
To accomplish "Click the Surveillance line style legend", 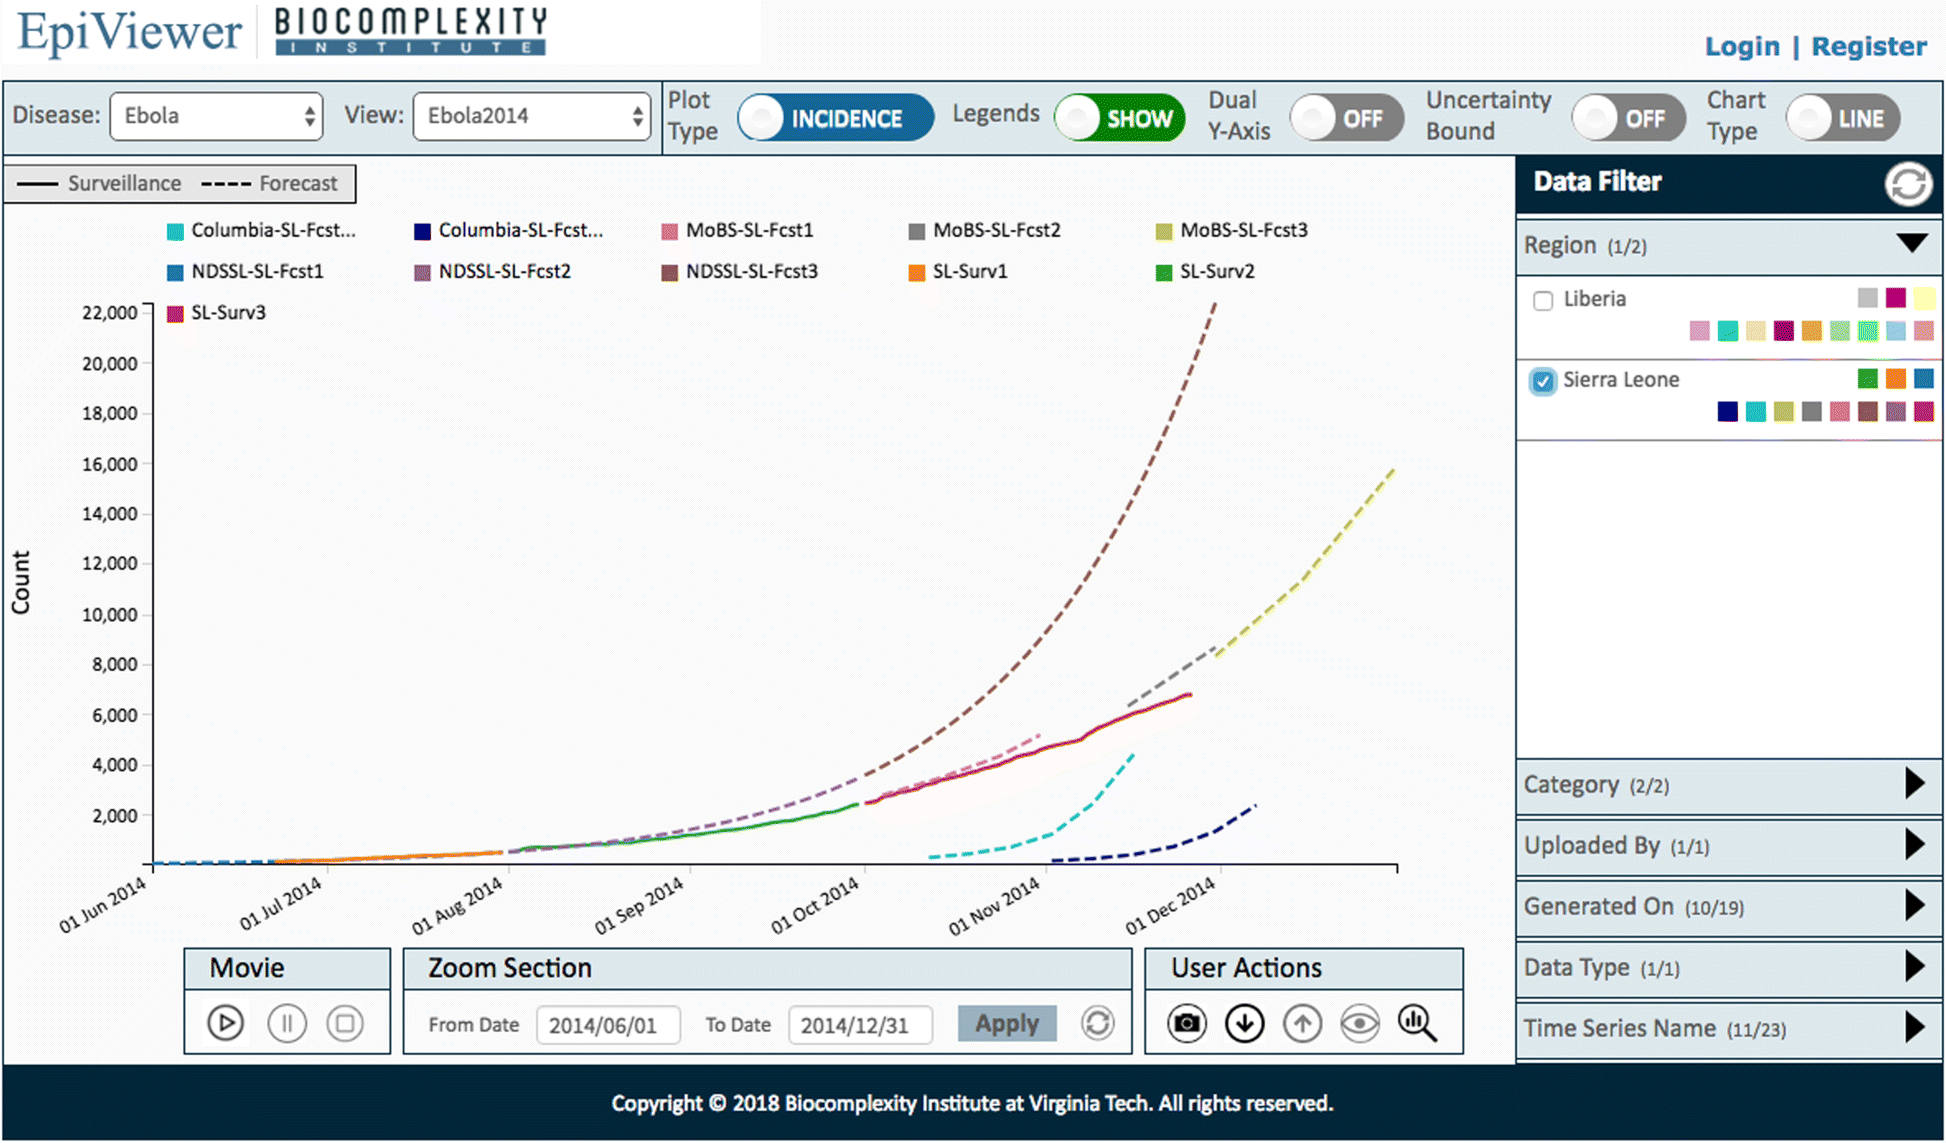I will tap(99, 184).
